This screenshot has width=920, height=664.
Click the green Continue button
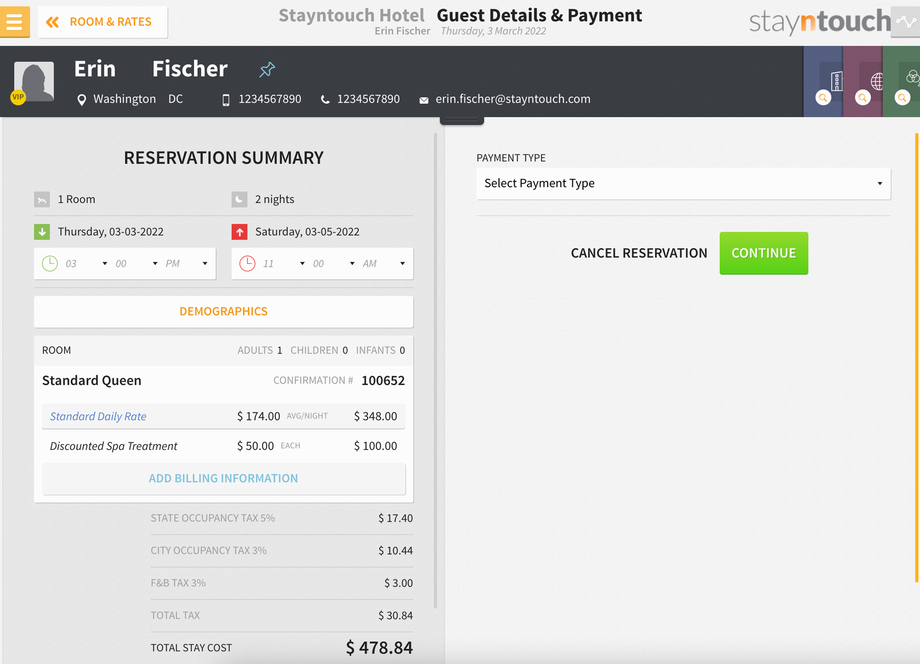(763, 253)
